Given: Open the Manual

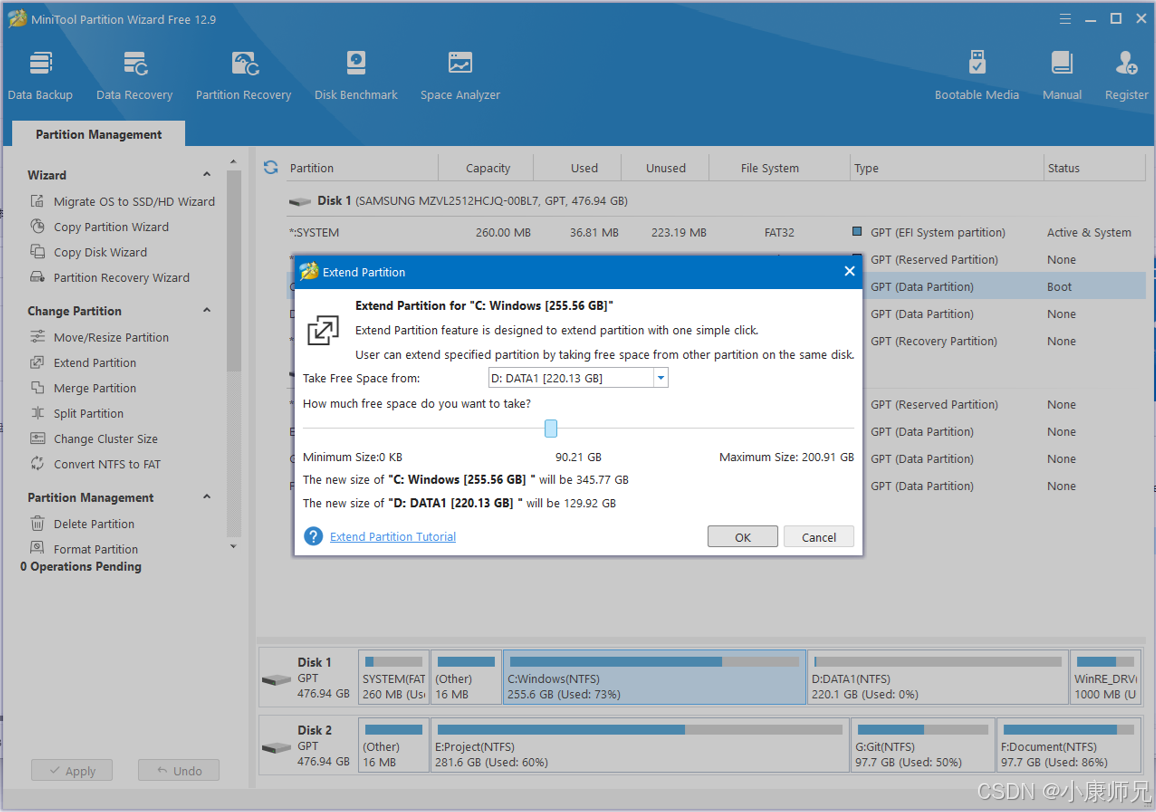Looking at the screenshot, I should 1062,76.
